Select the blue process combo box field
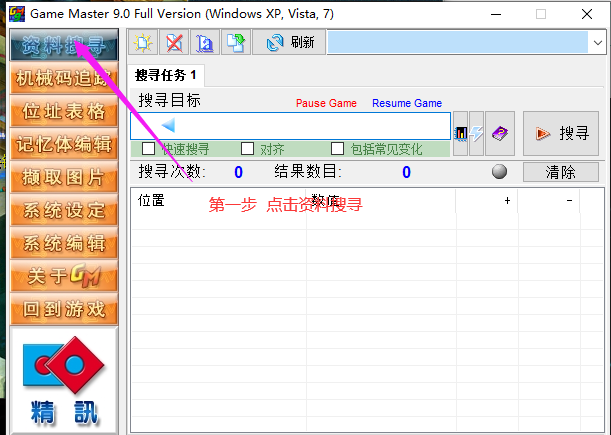Viewport: 611px width, 435px height. click(457, 42)
